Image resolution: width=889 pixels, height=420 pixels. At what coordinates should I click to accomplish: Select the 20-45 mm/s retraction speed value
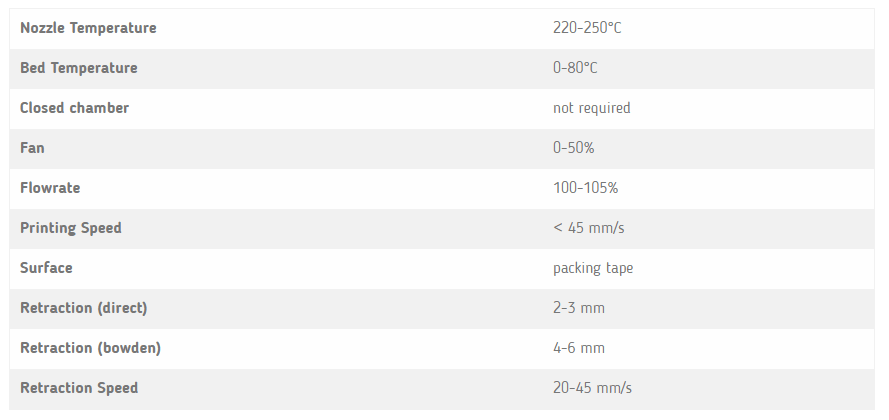[x=592, y=388]
